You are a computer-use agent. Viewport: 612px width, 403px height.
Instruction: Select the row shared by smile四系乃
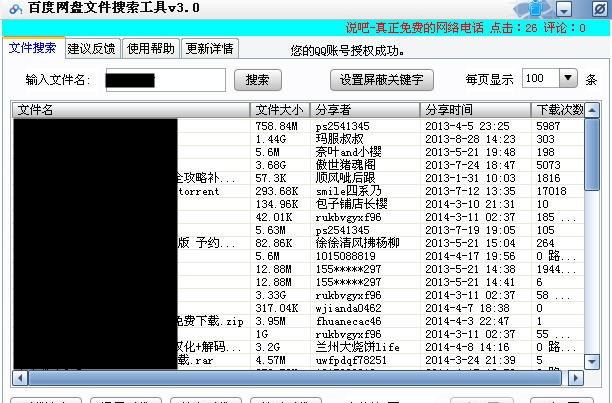point(299,191)
